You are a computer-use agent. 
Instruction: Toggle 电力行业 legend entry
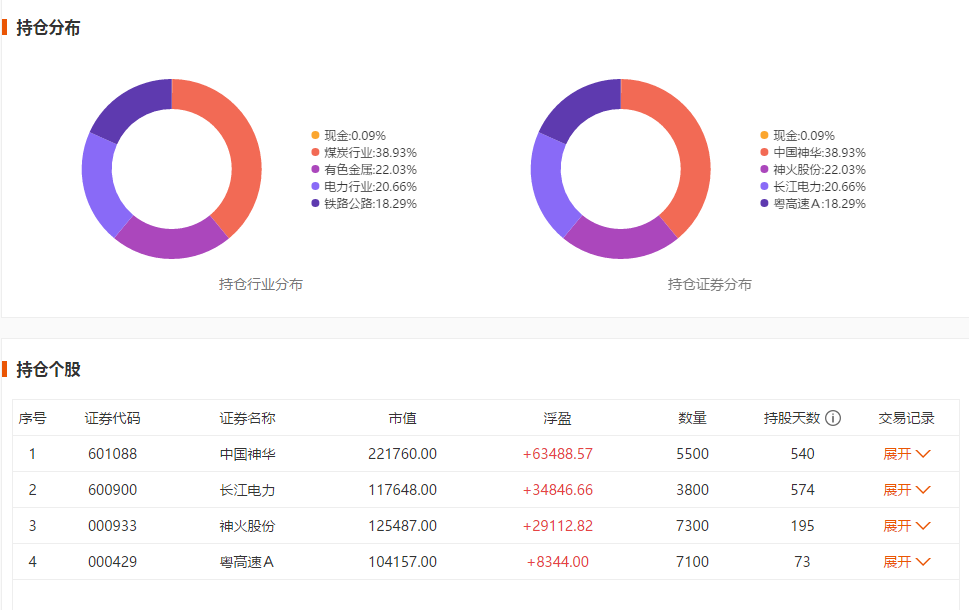coord(364,187)
